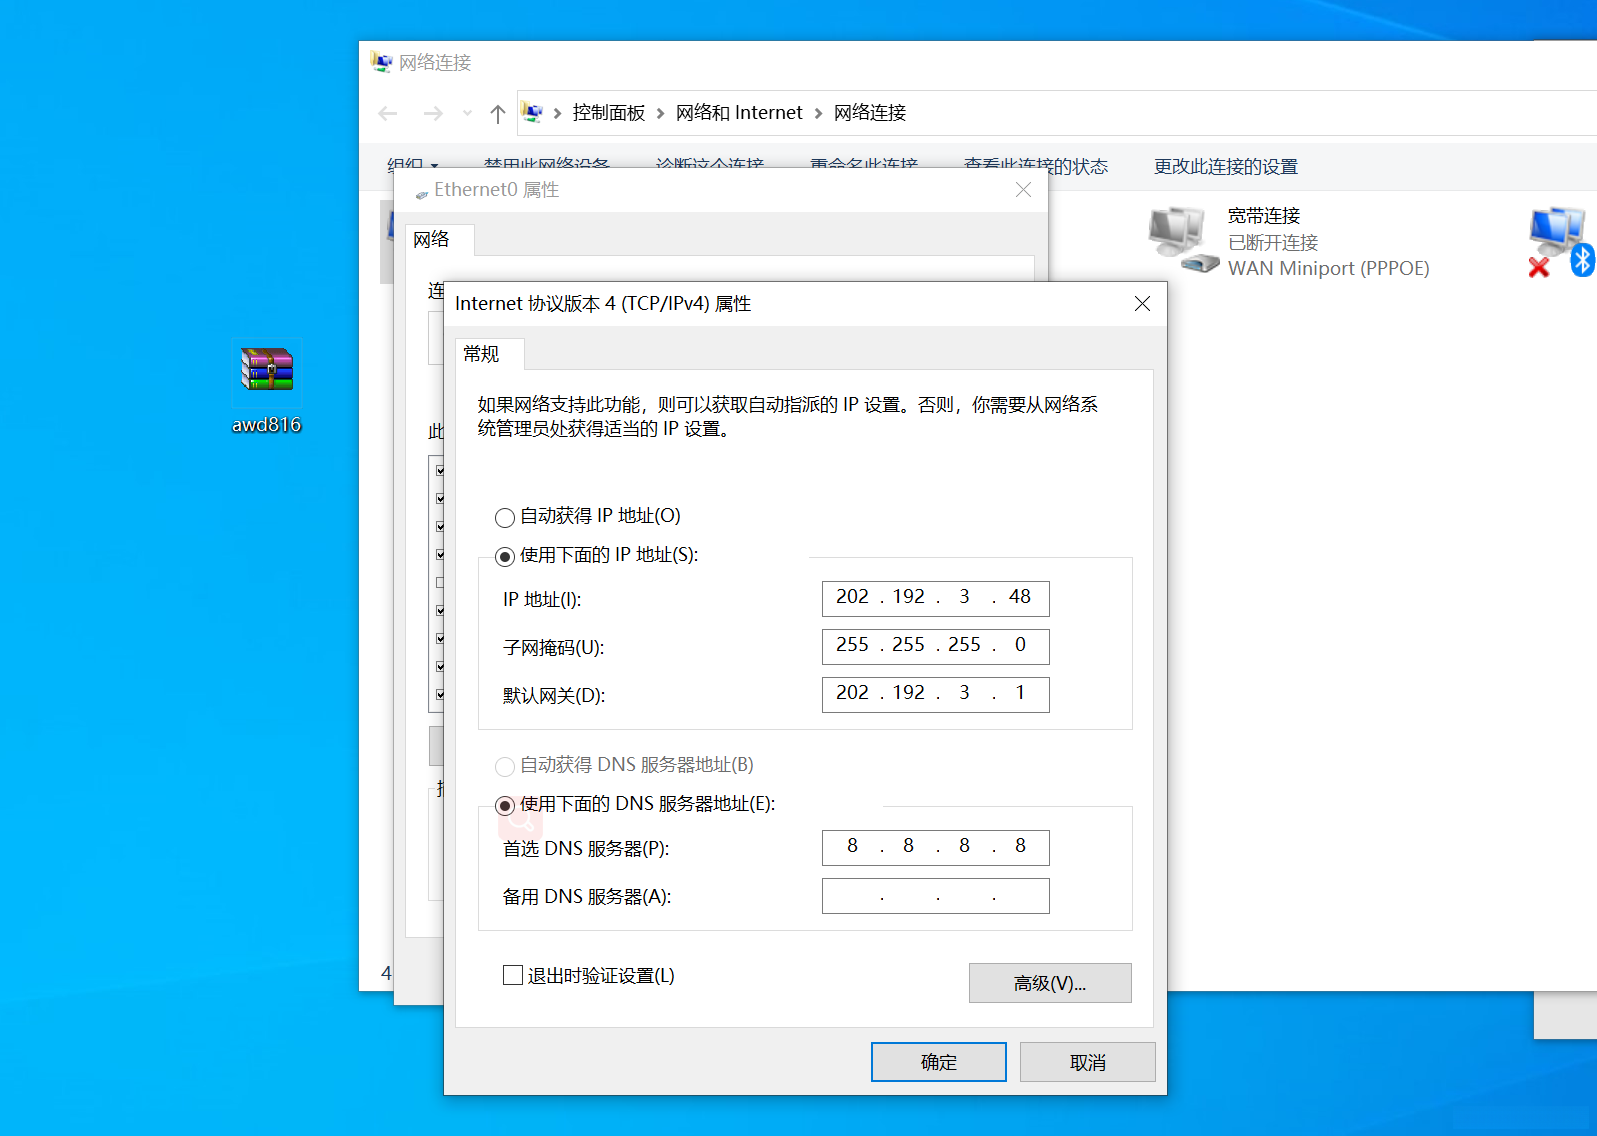
Task: Click the 网络连接 breadcrumb
Action: [x=870, y=113]
